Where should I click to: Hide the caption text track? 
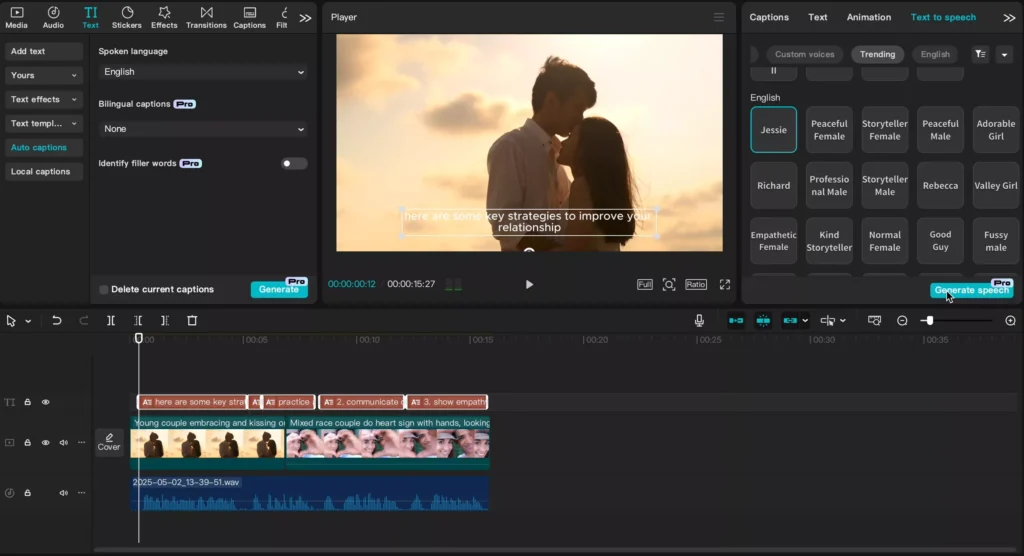46,402
